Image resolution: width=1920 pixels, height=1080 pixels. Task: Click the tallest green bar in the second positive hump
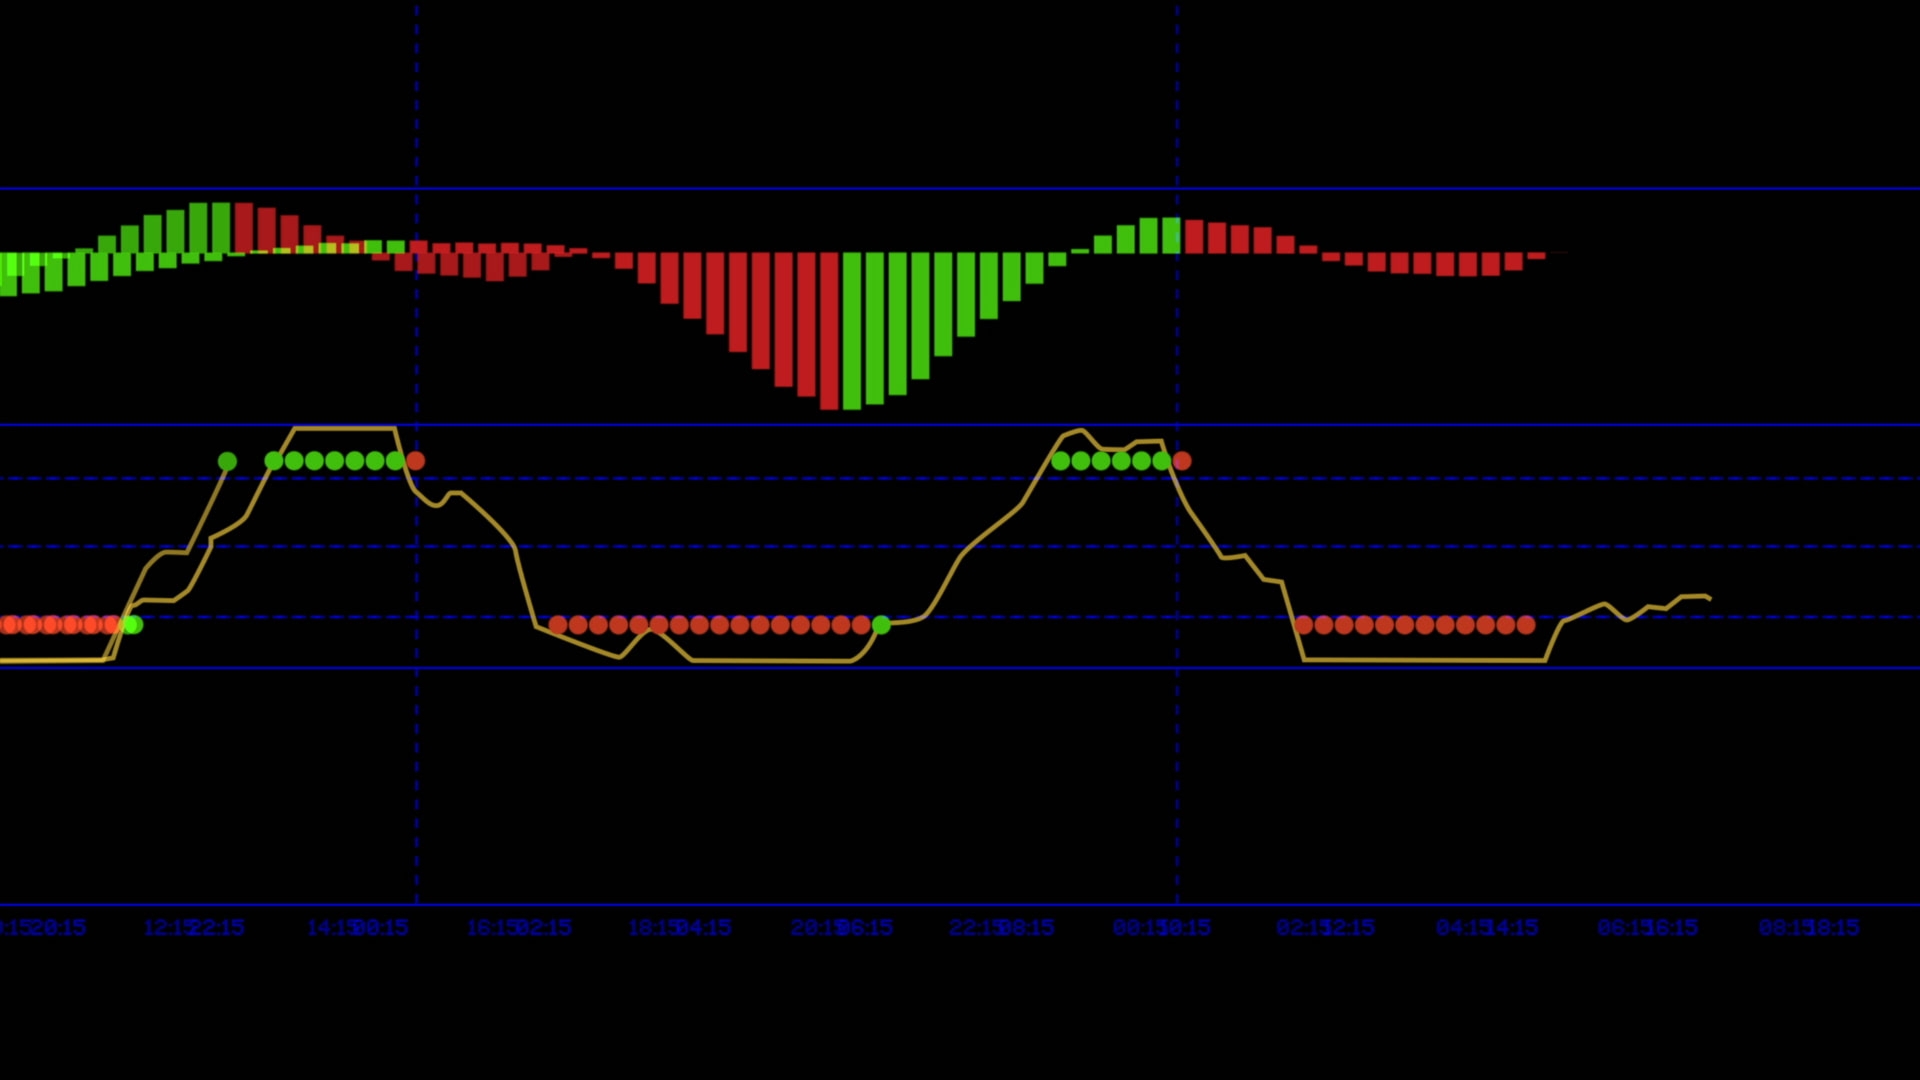(x=1170, y=236)
